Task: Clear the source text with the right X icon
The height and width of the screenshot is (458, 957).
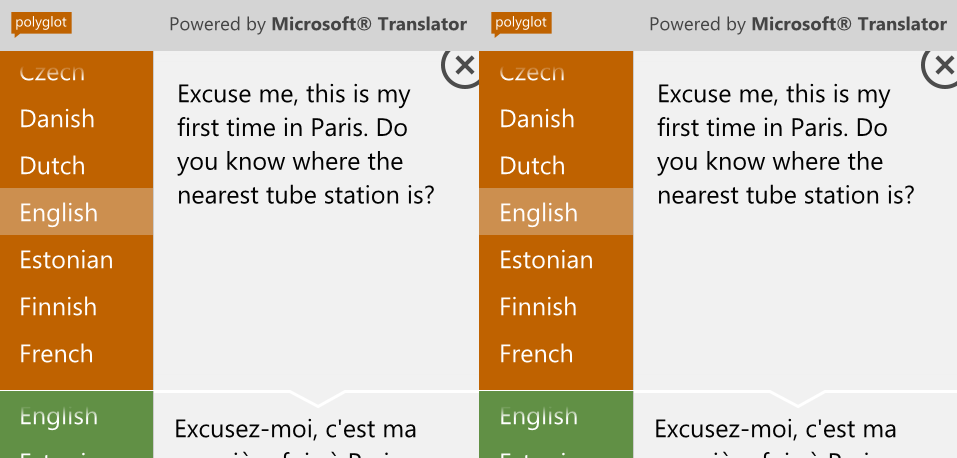Action: click(940, 67)
